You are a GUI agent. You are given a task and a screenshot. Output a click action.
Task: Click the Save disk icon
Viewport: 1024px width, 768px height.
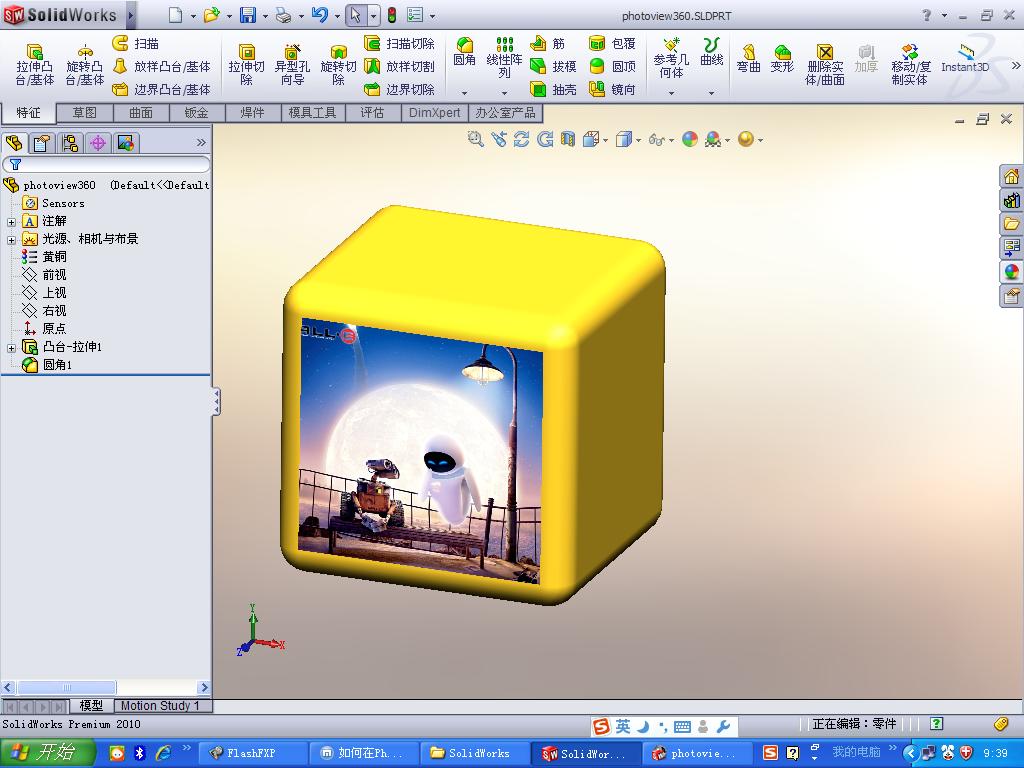248,15
